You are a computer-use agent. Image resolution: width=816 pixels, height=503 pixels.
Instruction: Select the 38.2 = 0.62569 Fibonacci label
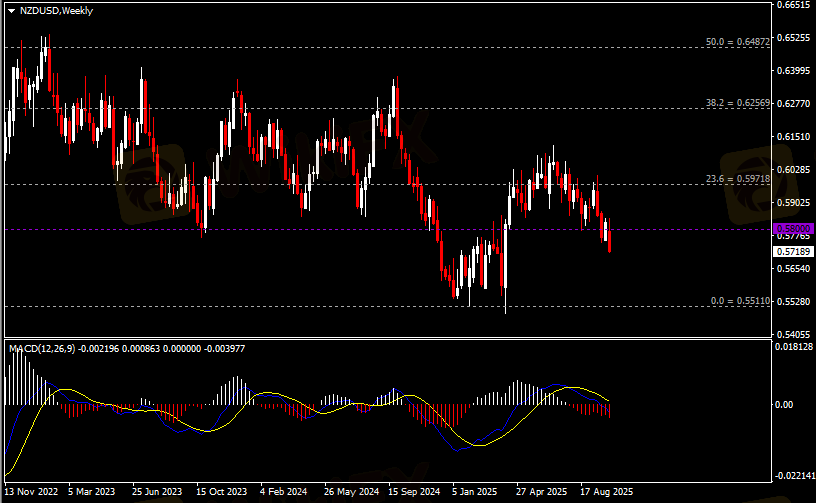pos(738,103)
